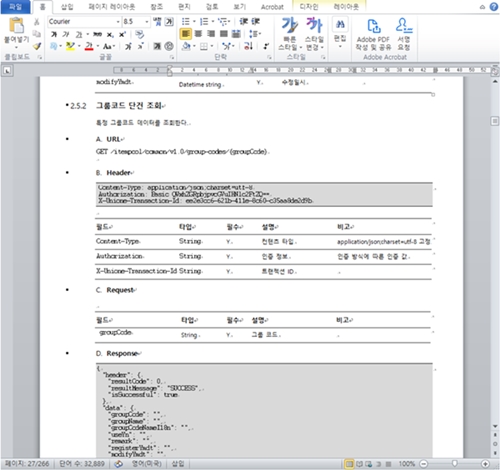Apply left paragraph alignment
500x470 pixels.
(x=185, y=34)
